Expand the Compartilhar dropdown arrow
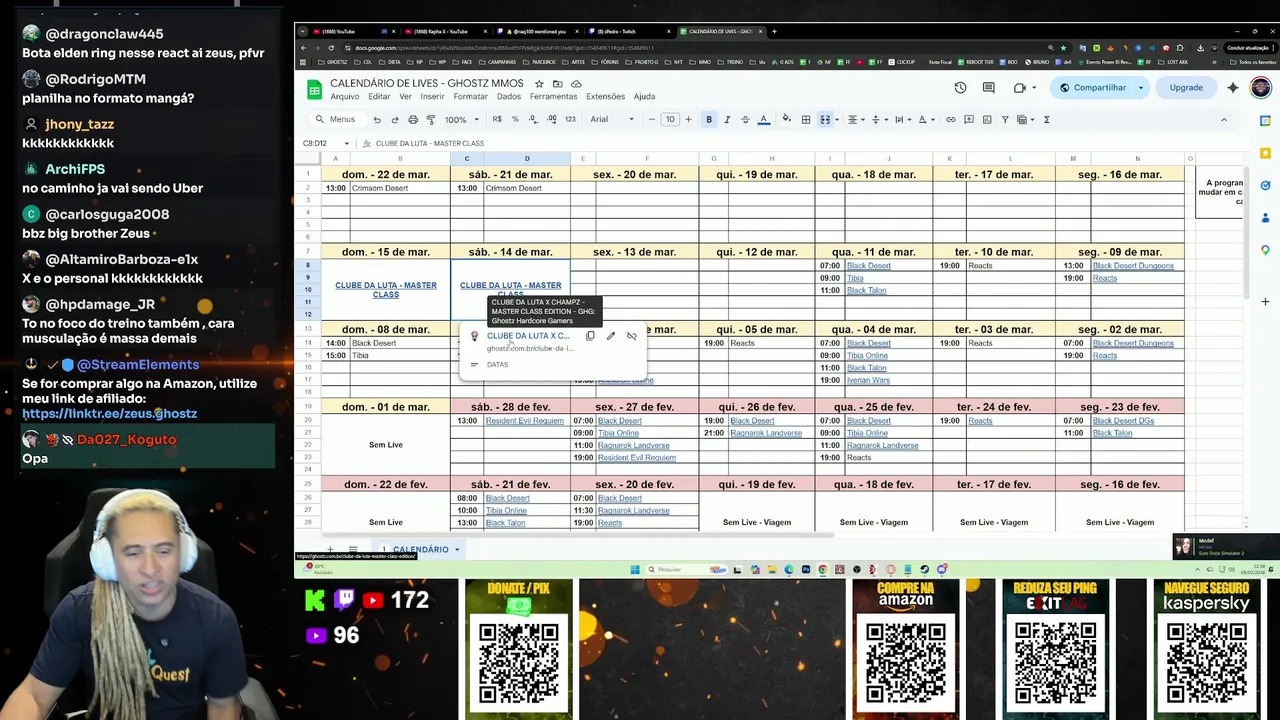This screenshot has height=720, width=1280. pyautogui.click(x=1140, y=88)
